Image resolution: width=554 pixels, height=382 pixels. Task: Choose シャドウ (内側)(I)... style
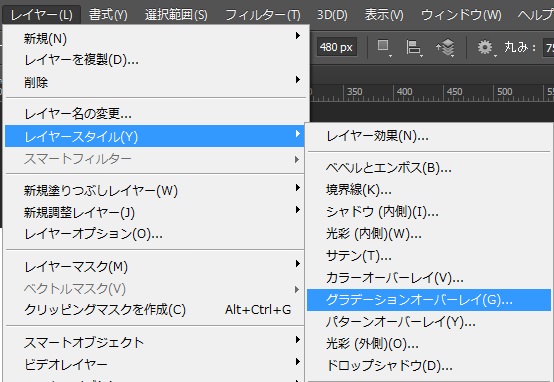tap(429, 212)
